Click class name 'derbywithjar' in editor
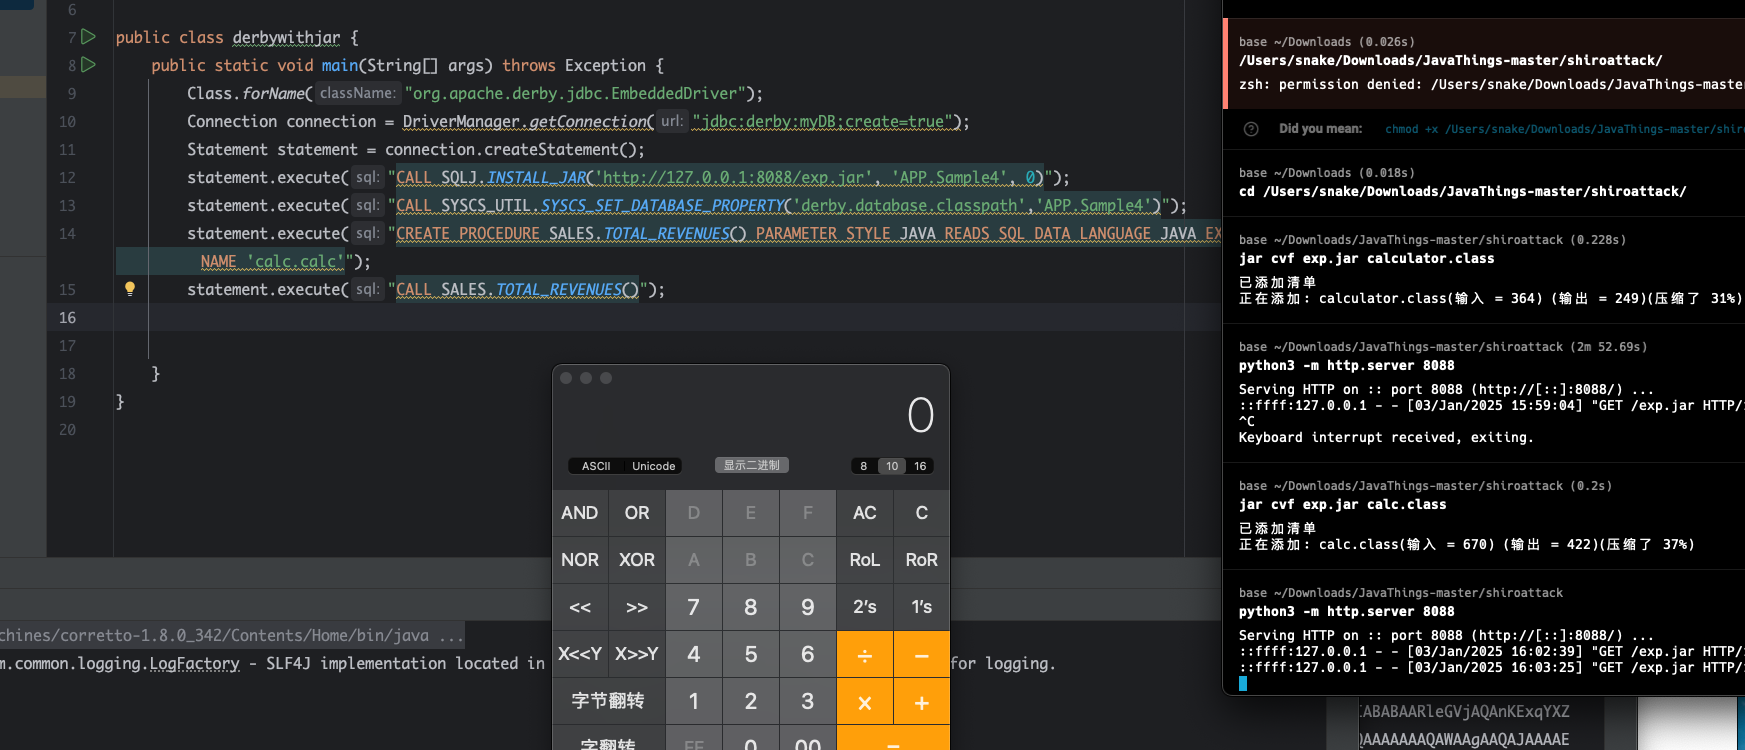This screenshot has height=750, width=1745. click(x=286, y=37)
